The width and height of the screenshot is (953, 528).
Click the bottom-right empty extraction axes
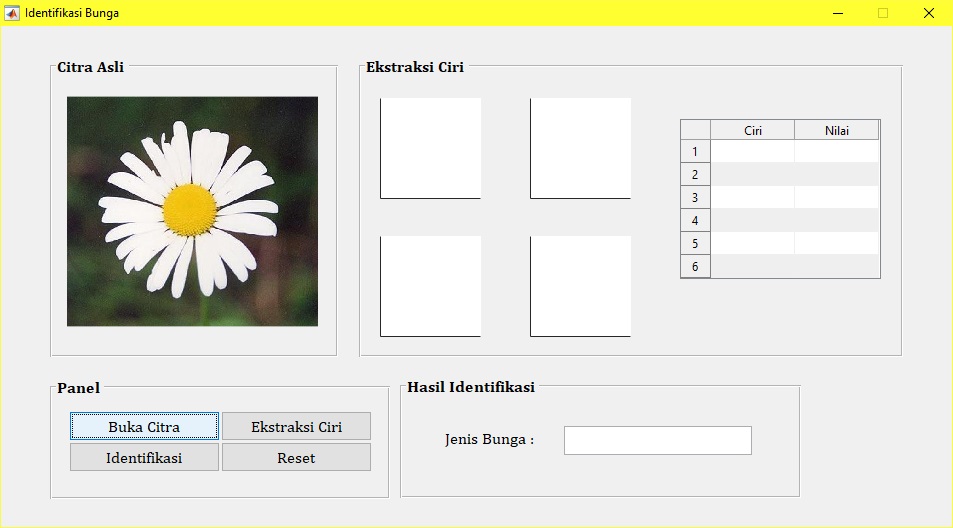pyautogui.click(x=581, y=286)
